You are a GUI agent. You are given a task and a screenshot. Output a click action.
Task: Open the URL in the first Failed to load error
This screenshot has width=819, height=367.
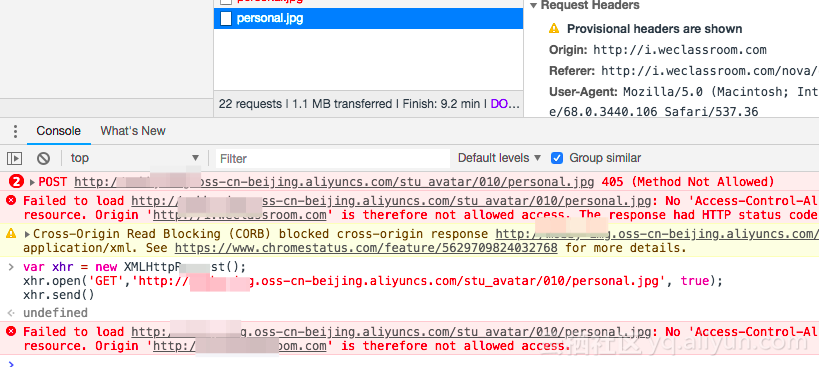click(391, 200)
